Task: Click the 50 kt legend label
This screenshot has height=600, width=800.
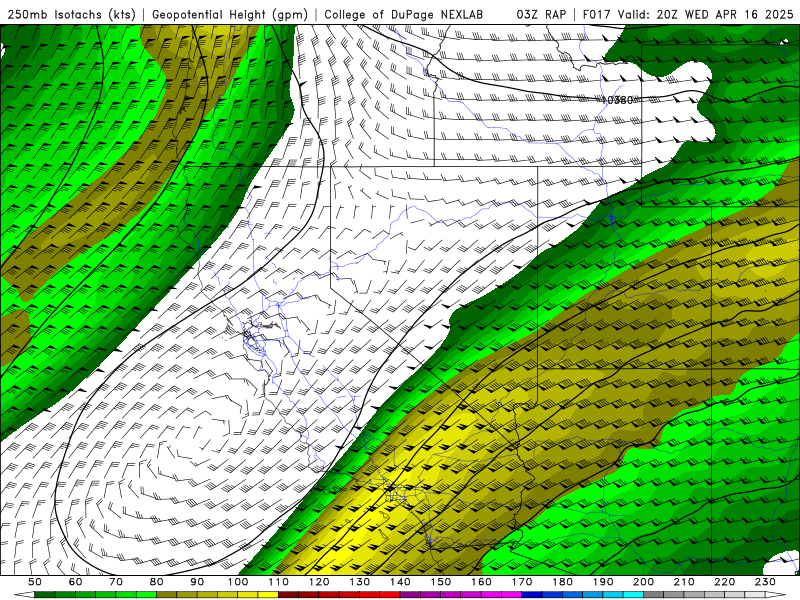Action: [35, 582]
